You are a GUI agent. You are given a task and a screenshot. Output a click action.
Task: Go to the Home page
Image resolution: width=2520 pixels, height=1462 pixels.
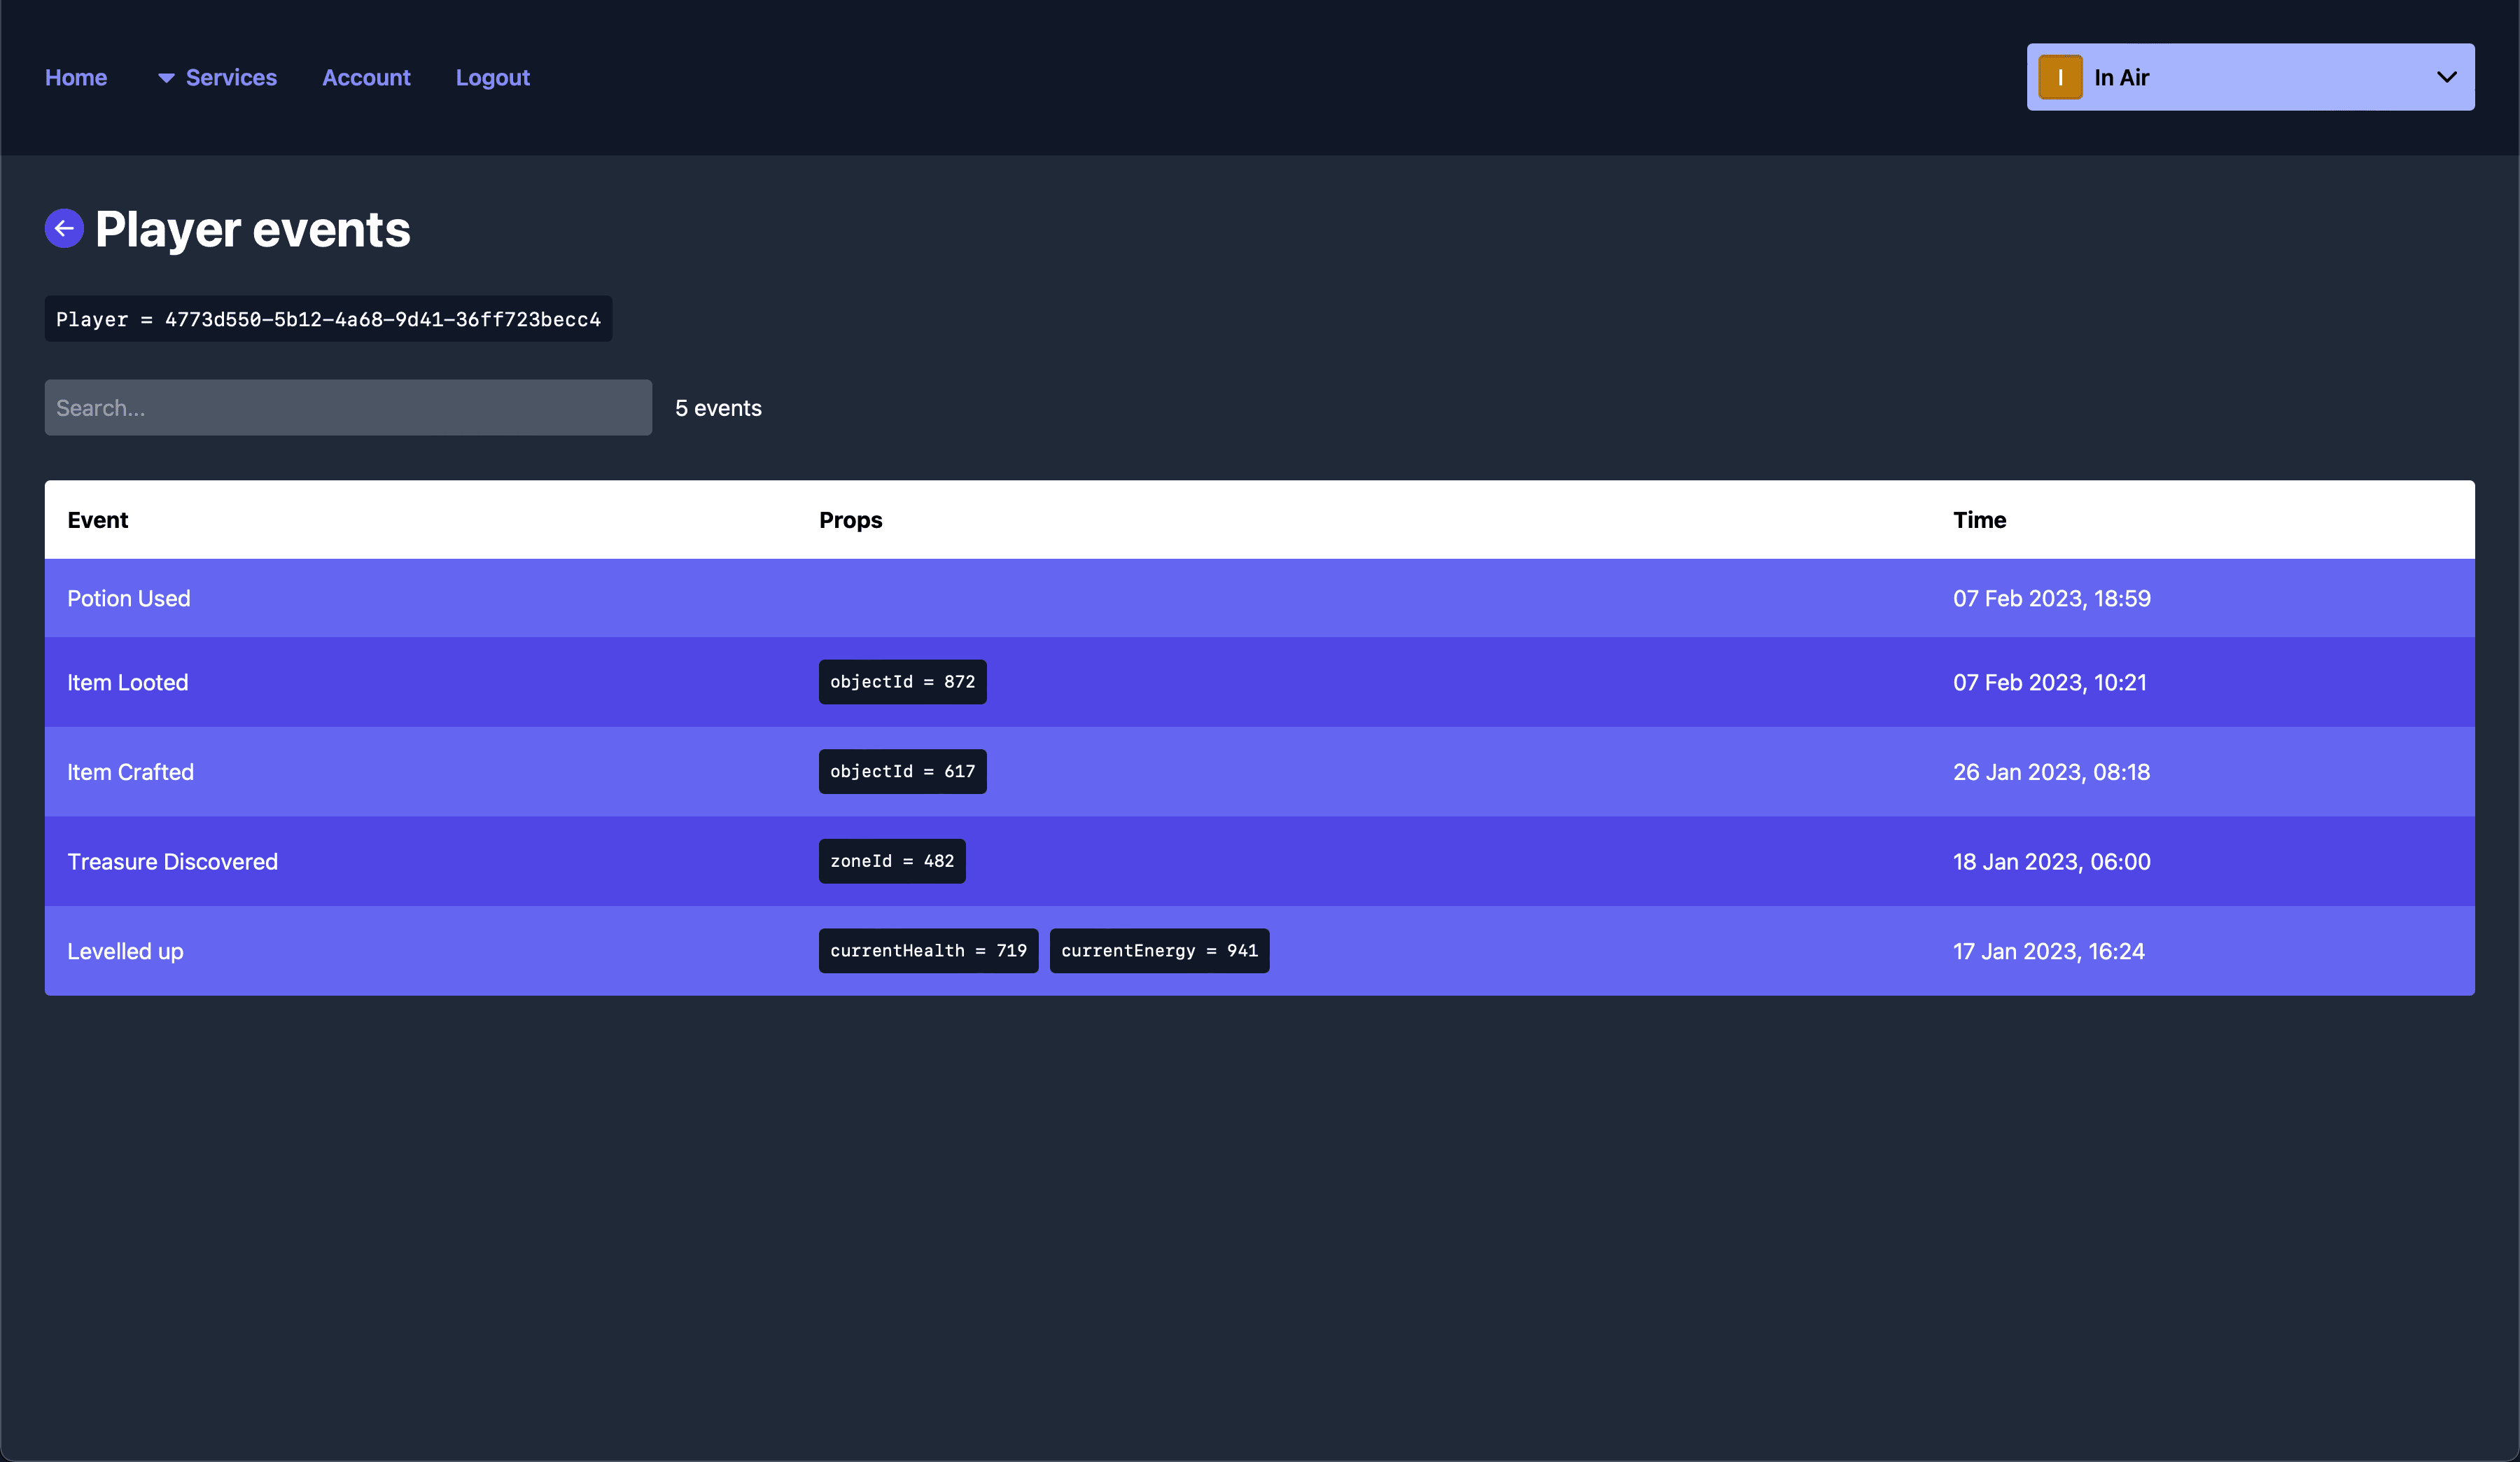pyautogui.click(x=76, y=77)
